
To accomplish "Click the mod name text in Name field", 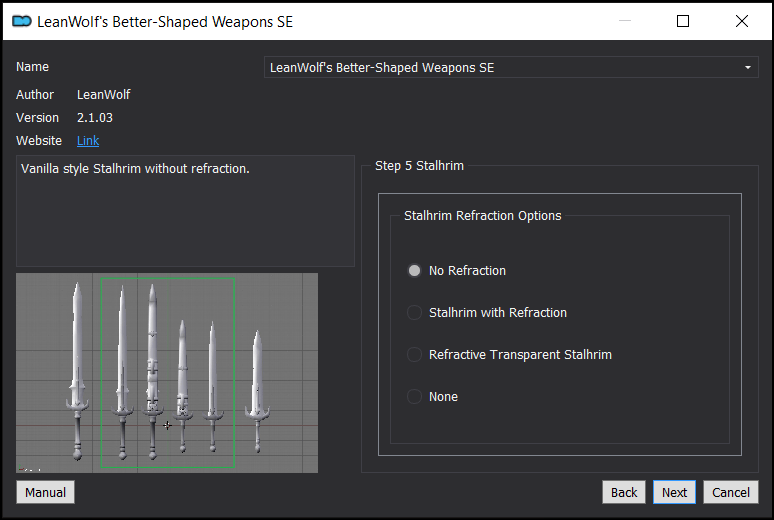I will click(382, 68).
